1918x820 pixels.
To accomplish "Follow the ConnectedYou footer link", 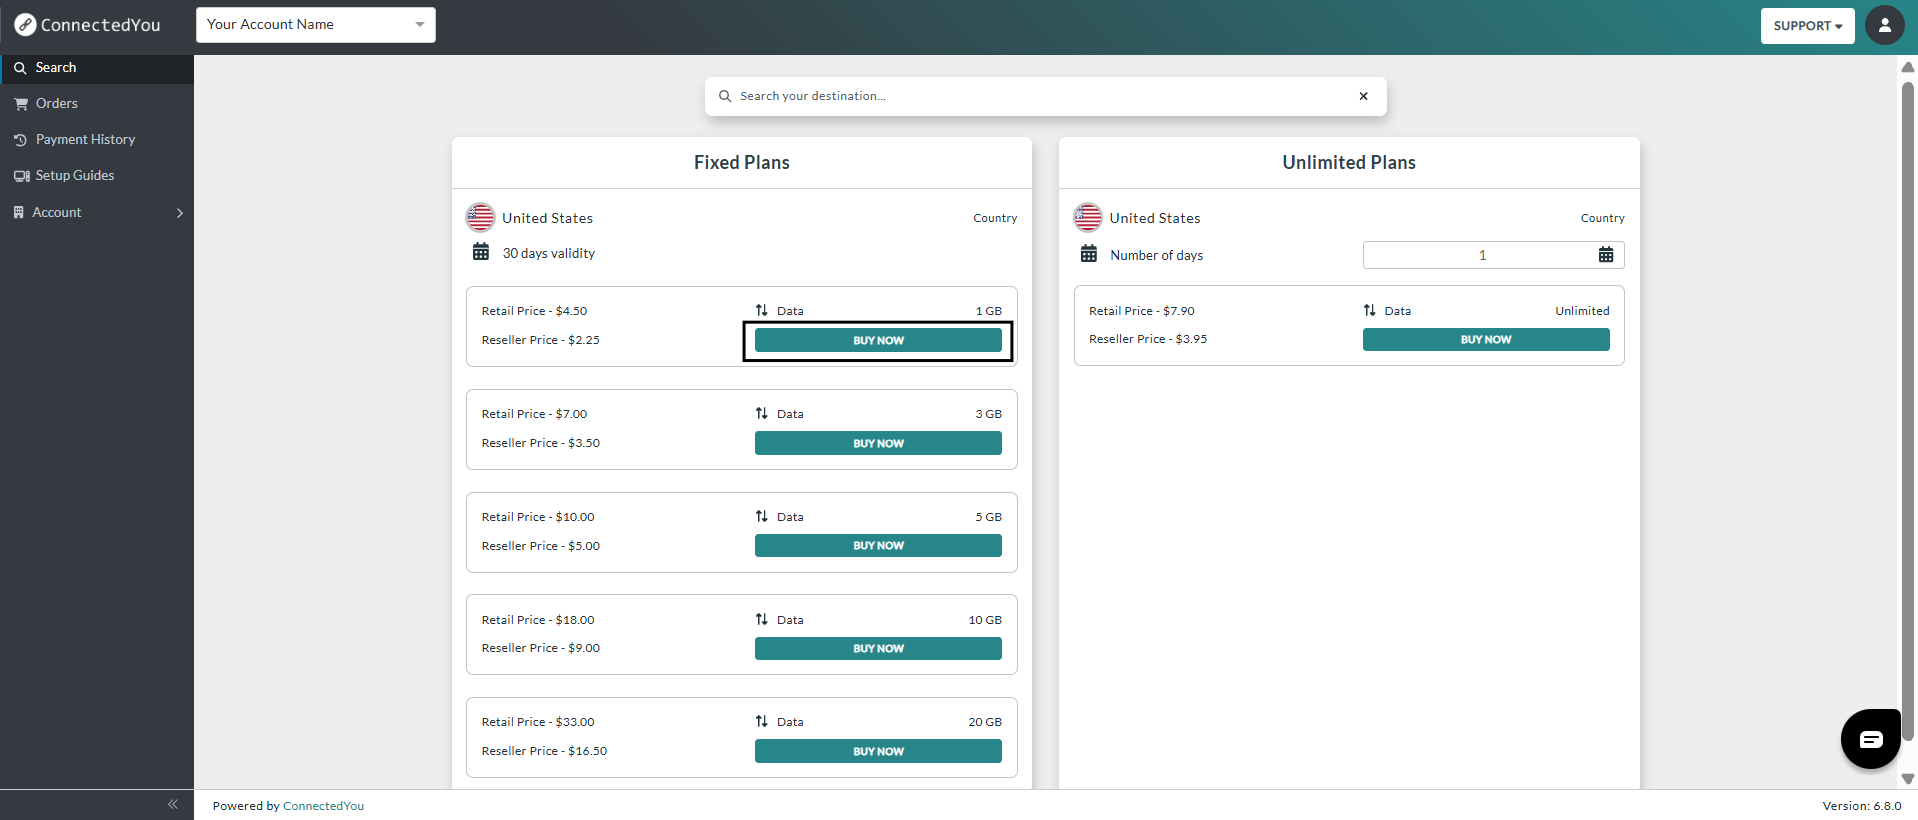I will (x=323, y=806).
